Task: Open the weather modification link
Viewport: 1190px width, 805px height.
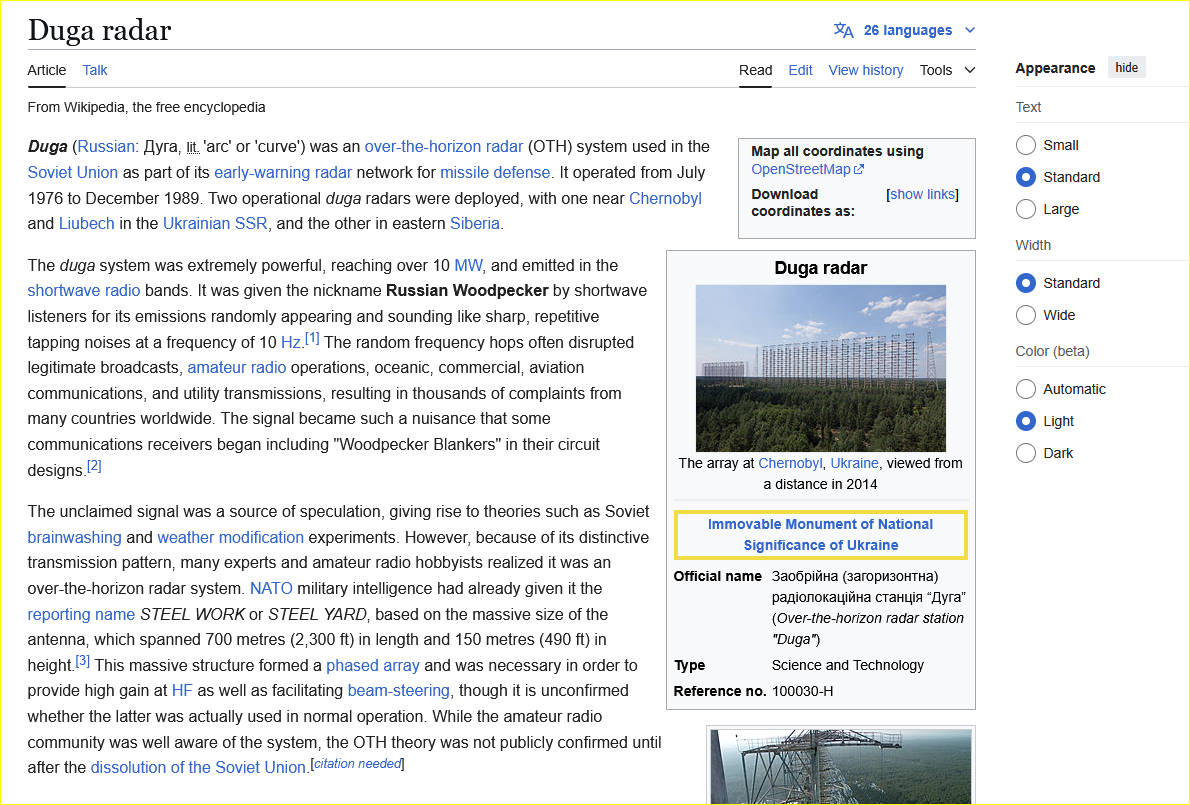Action: (x=230, y=537)
